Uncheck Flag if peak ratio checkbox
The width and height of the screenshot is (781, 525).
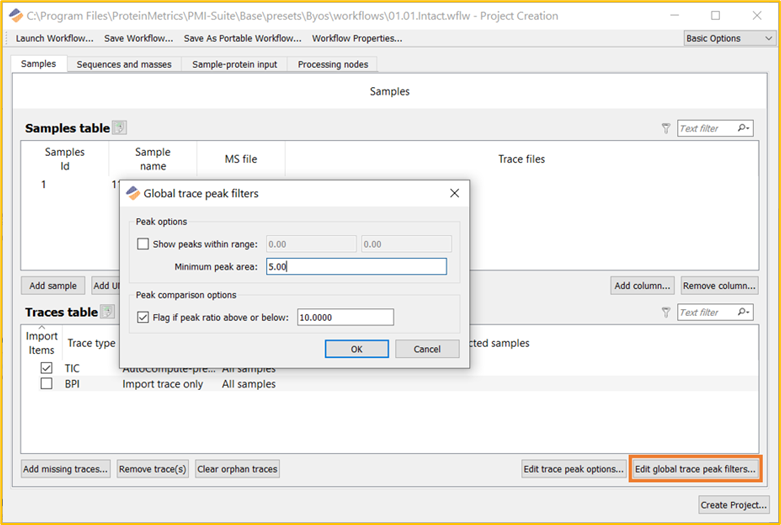click(x=143, y=317)
